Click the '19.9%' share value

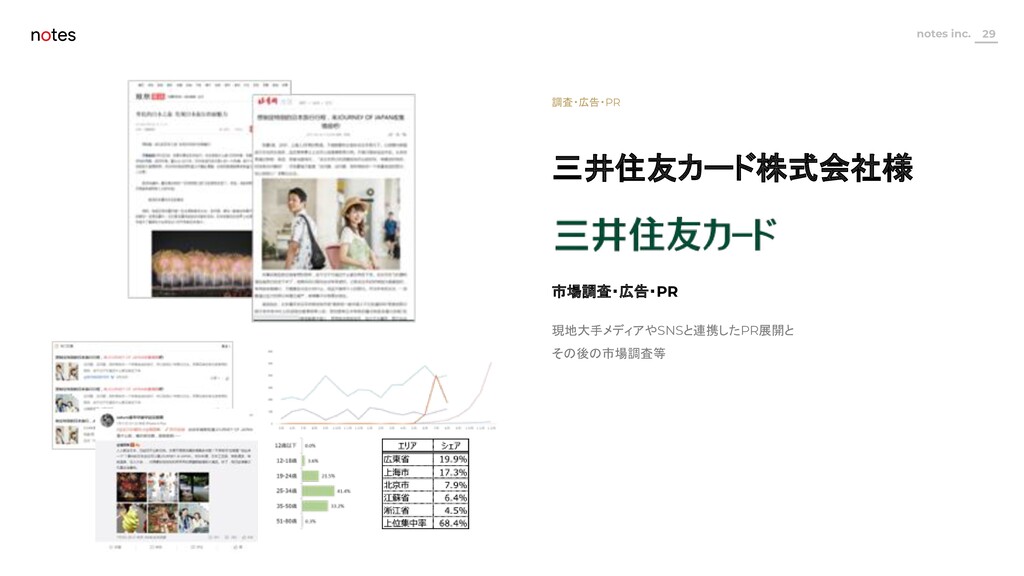(x=451, y=459)
